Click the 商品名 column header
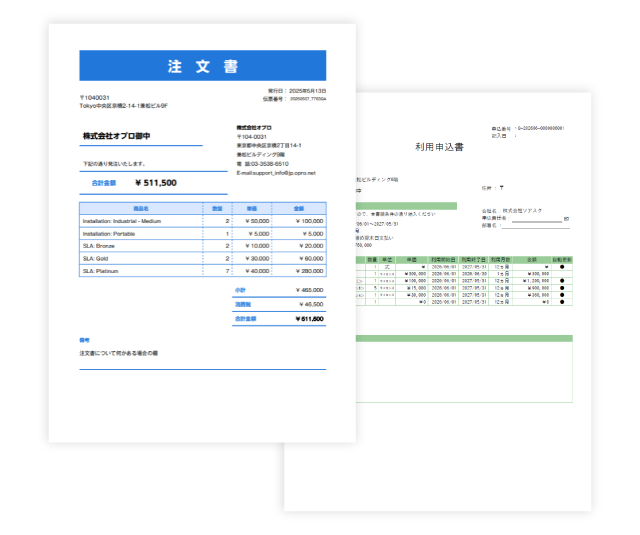 click(x=141, y=209)
